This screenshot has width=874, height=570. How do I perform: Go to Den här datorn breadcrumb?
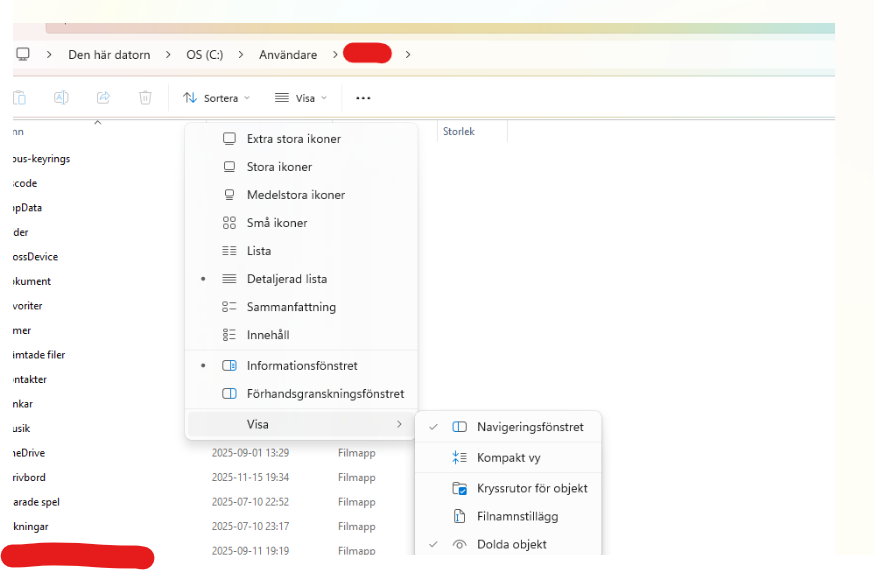110,54
